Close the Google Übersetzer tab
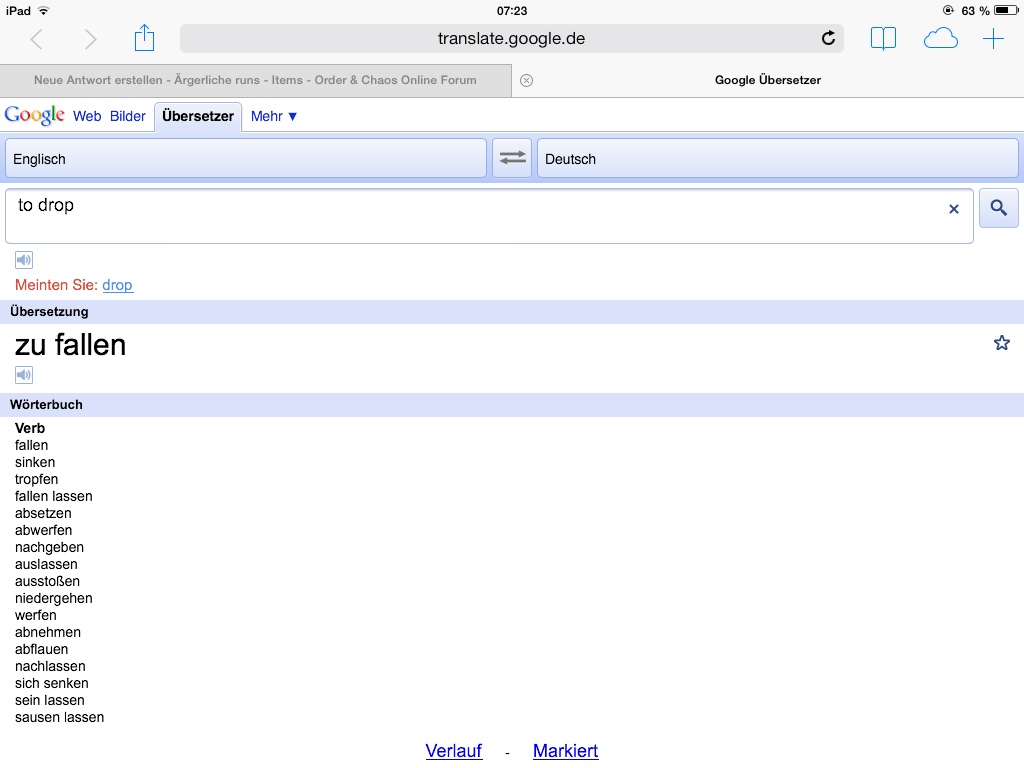1024x768 pixels. point(526,80)
